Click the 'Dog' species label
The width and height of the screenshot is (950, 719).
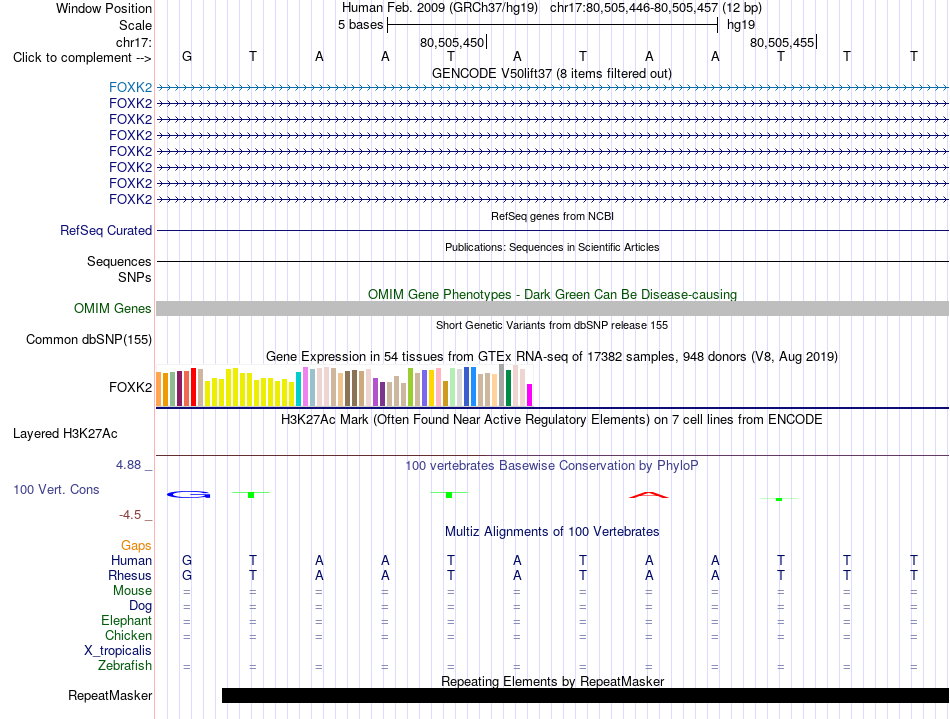click(141, 606)
